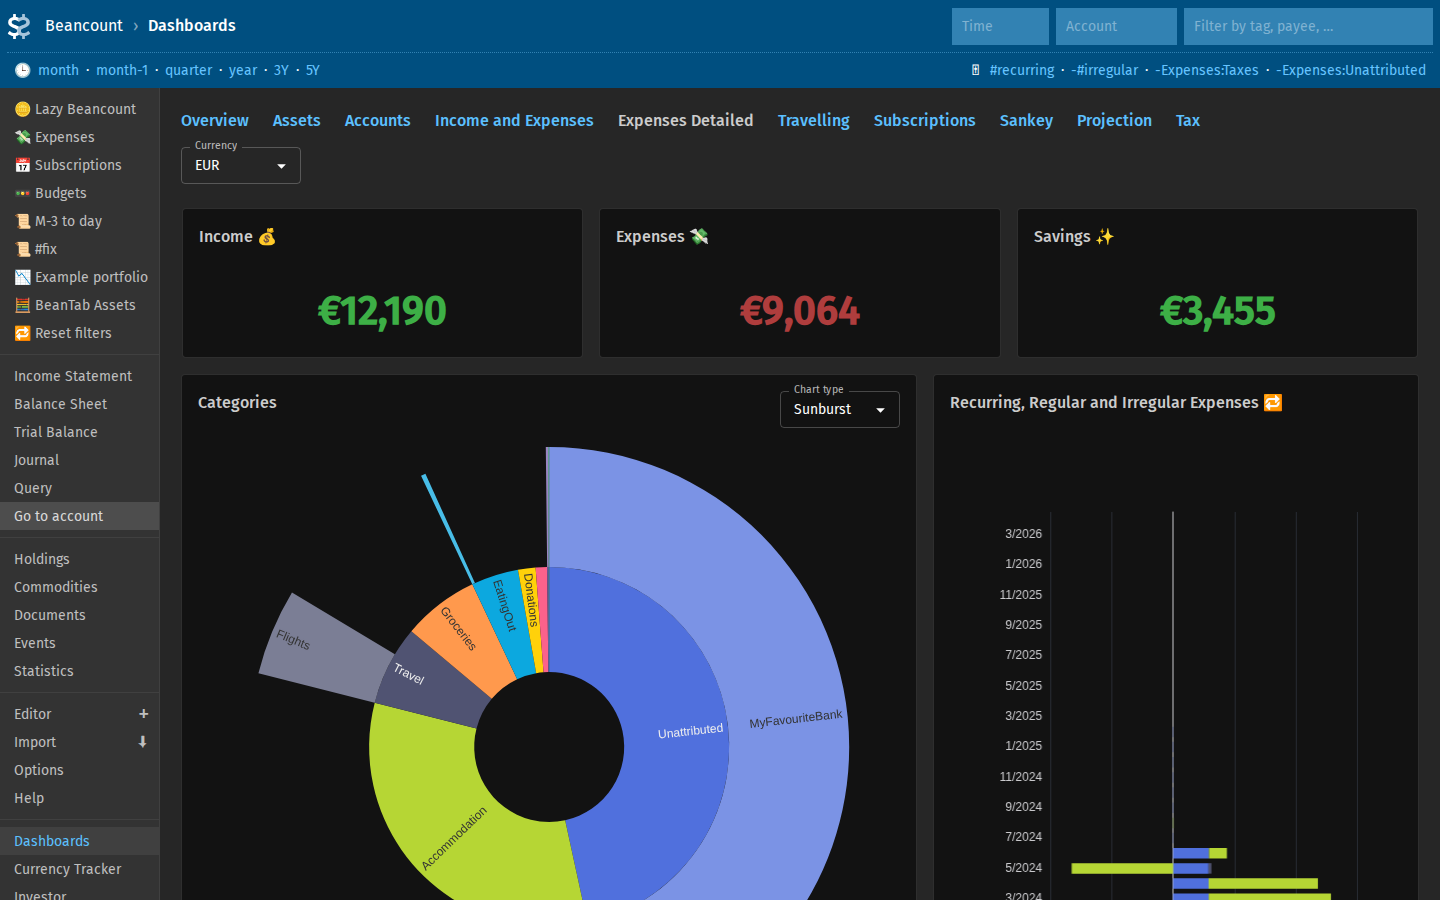Image resolution: width=1440 pixels, height=900 pixels.
Task: Click the plus icon next to Editor
Action: 143,714
